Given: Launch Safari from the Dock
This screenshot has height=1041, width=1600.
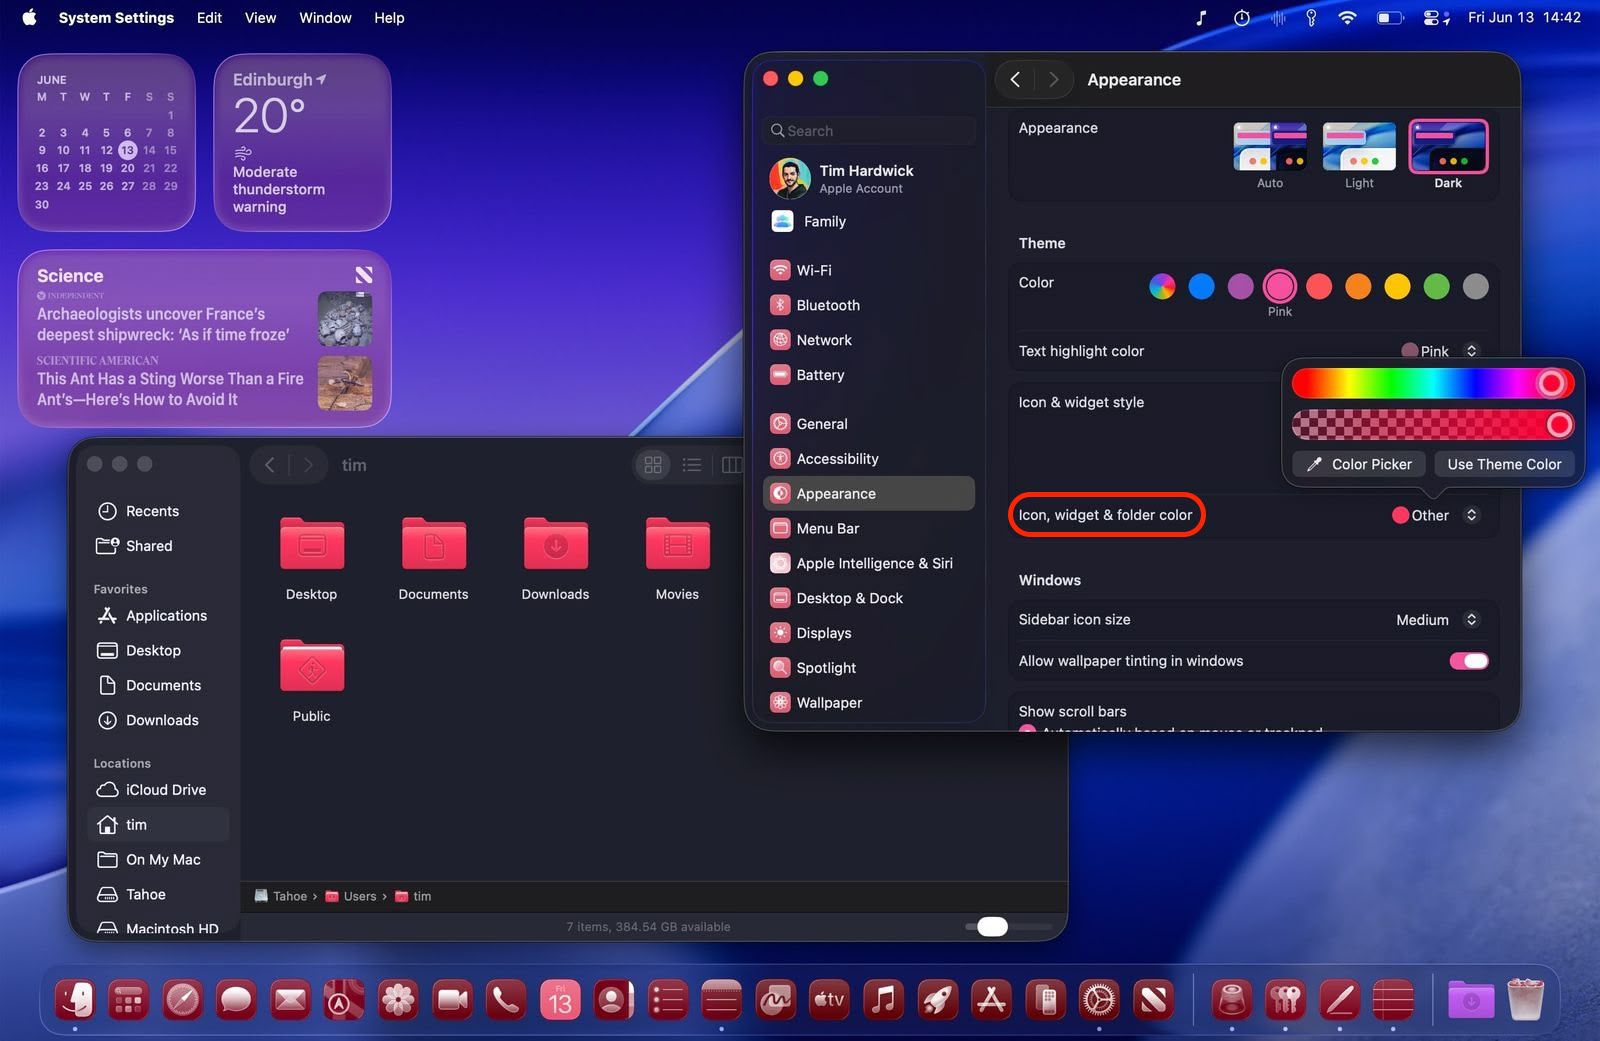Looking at the screenshot, I should tap(182, 999).
